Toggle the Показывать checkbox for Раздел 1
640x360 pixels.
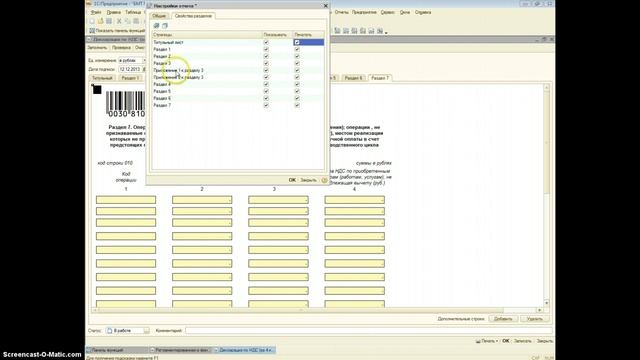pyautogui.click(x=266, y=49)
